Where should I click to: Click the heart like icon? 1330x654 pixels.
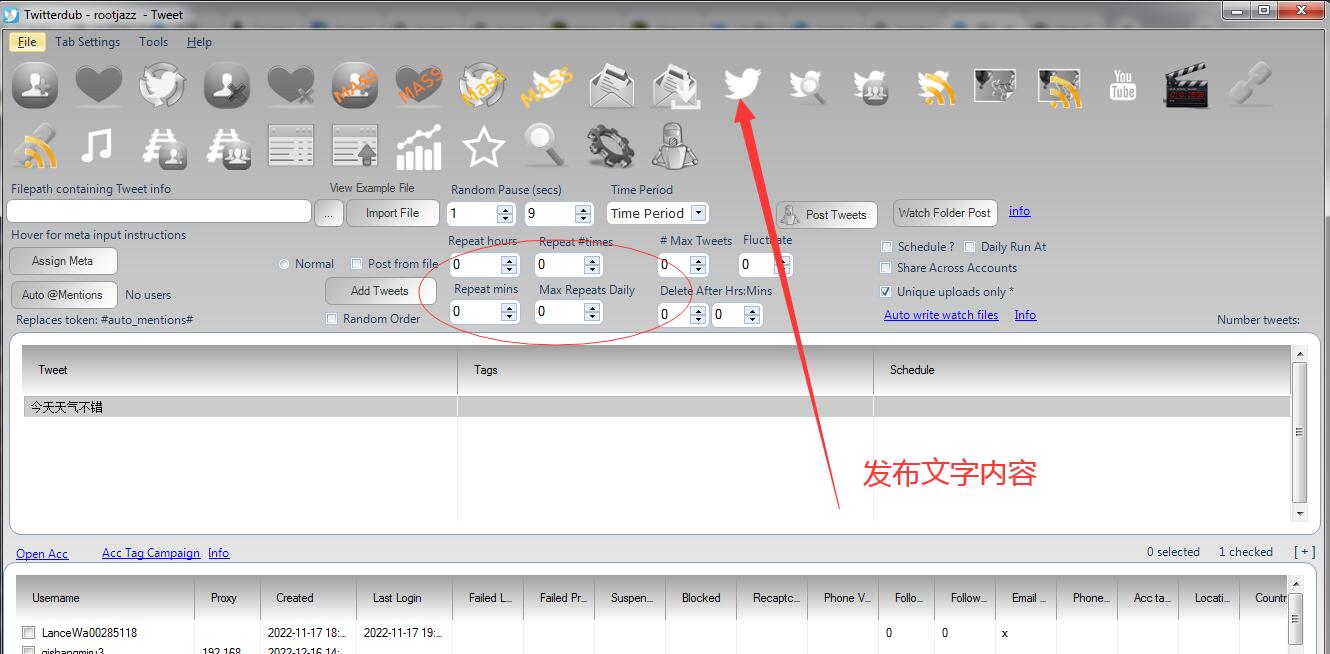pos(98,86)
